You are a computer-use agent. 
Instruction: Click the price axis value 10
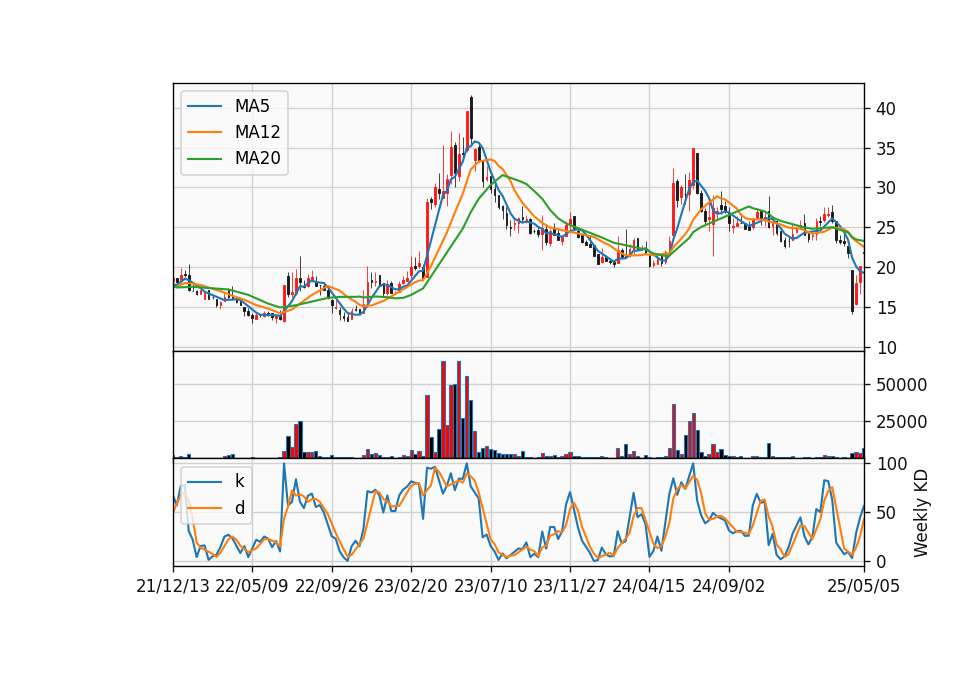coord(886,348)
